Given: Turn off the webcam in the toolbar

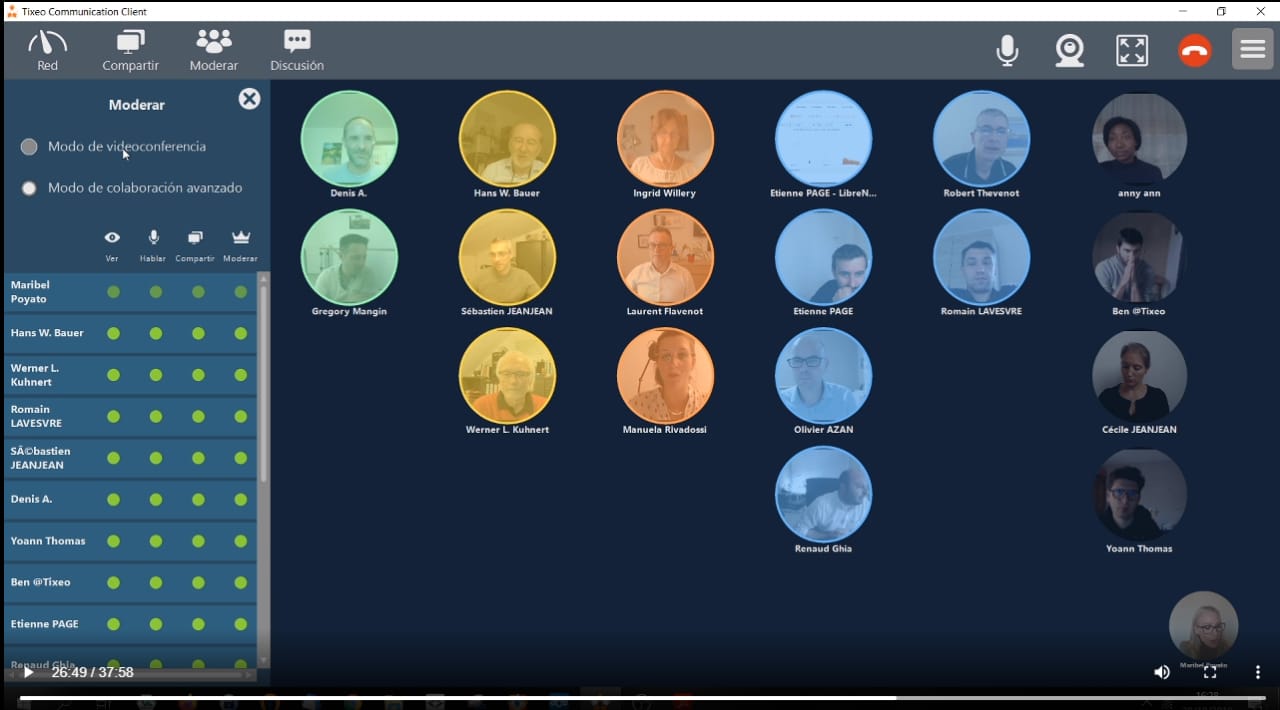Looking at the screenshot, I should tap(1070, 50).
